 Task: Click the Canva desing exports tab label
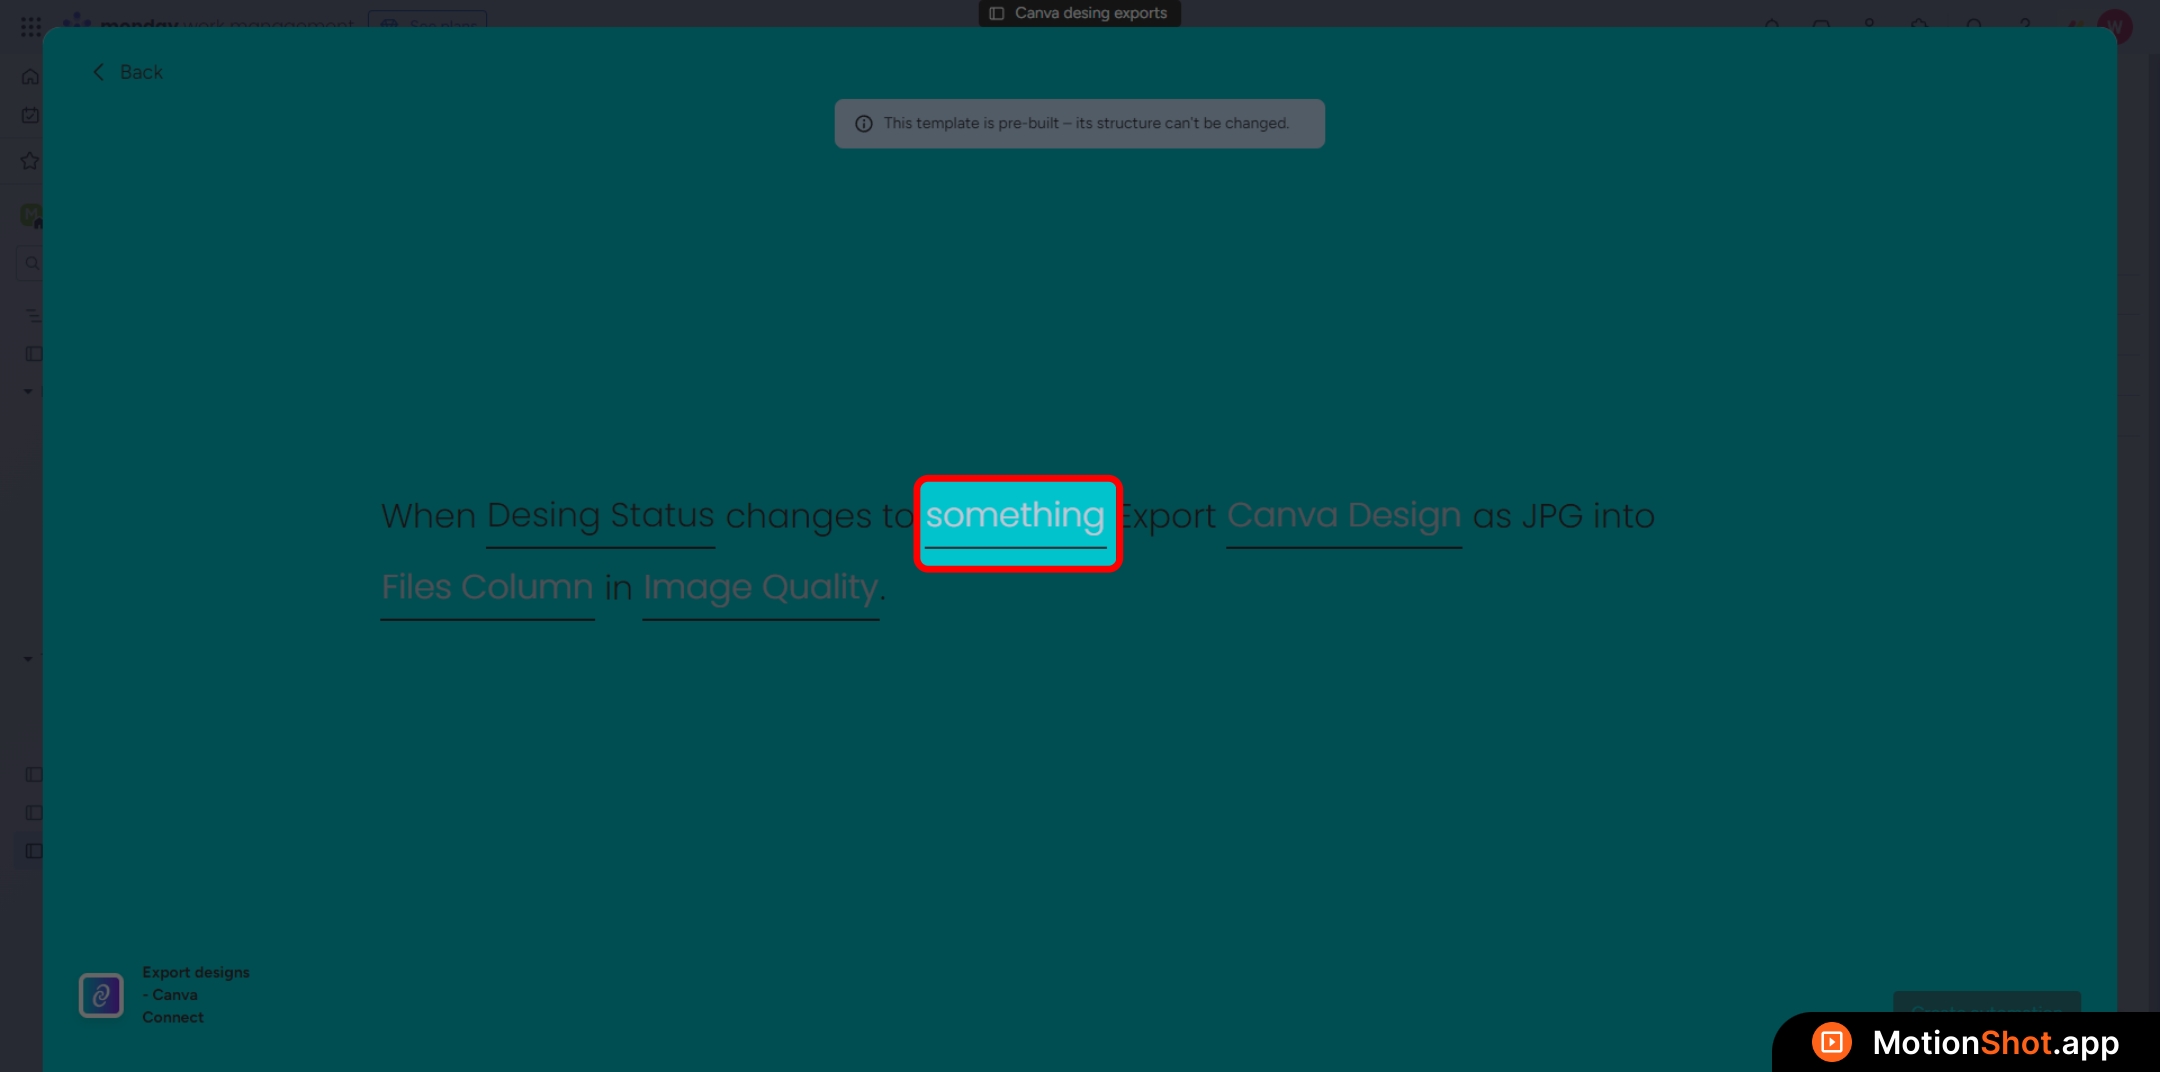(1090, 13)
